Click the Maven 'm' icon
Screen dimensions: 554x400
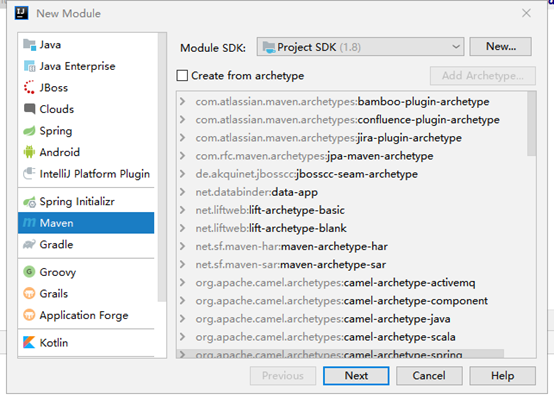pyautogui.click(x=29, y=223)
